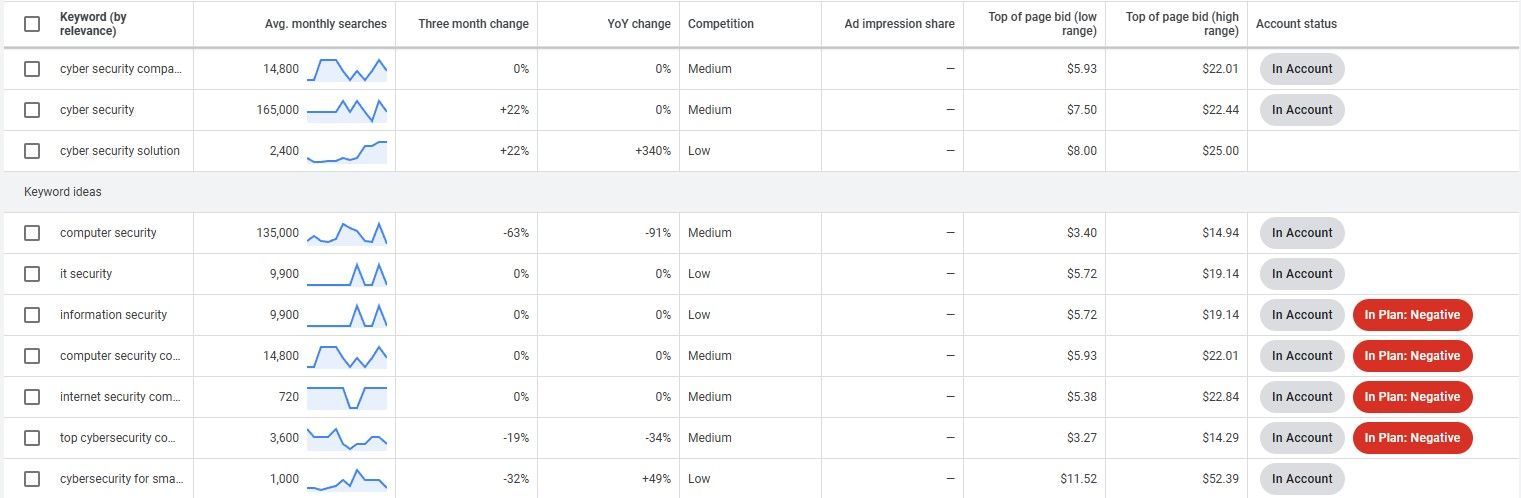This screenshot has width=1521, height=498.
Task: View the search trend chart for computer security
Action: pyautogui.click(x=346, y=233)
